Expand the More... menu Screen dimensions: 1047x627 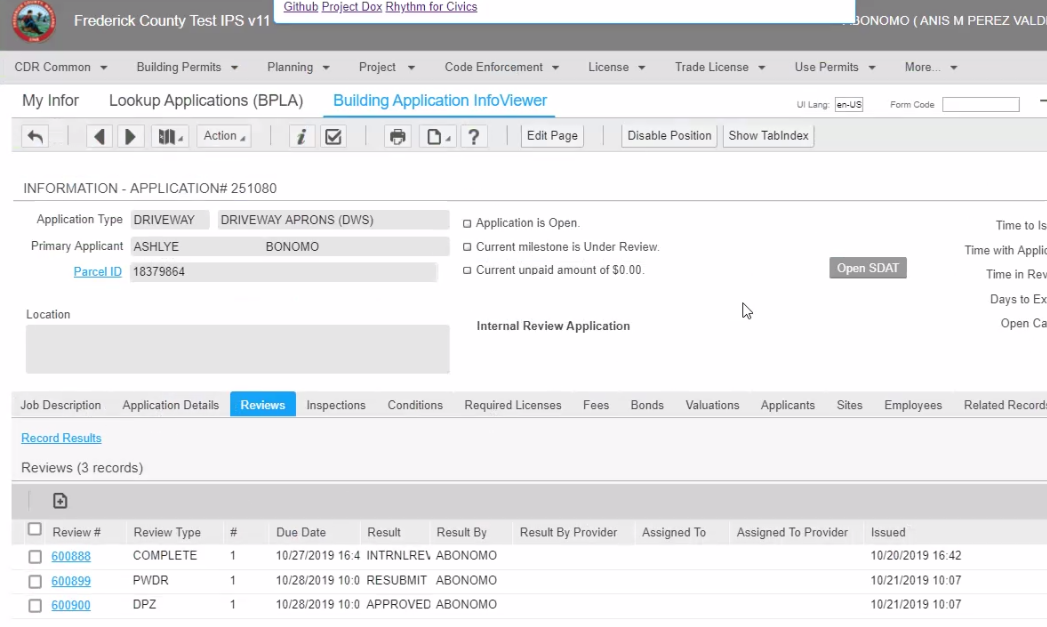pyautogui.click(x=931, y=67)
